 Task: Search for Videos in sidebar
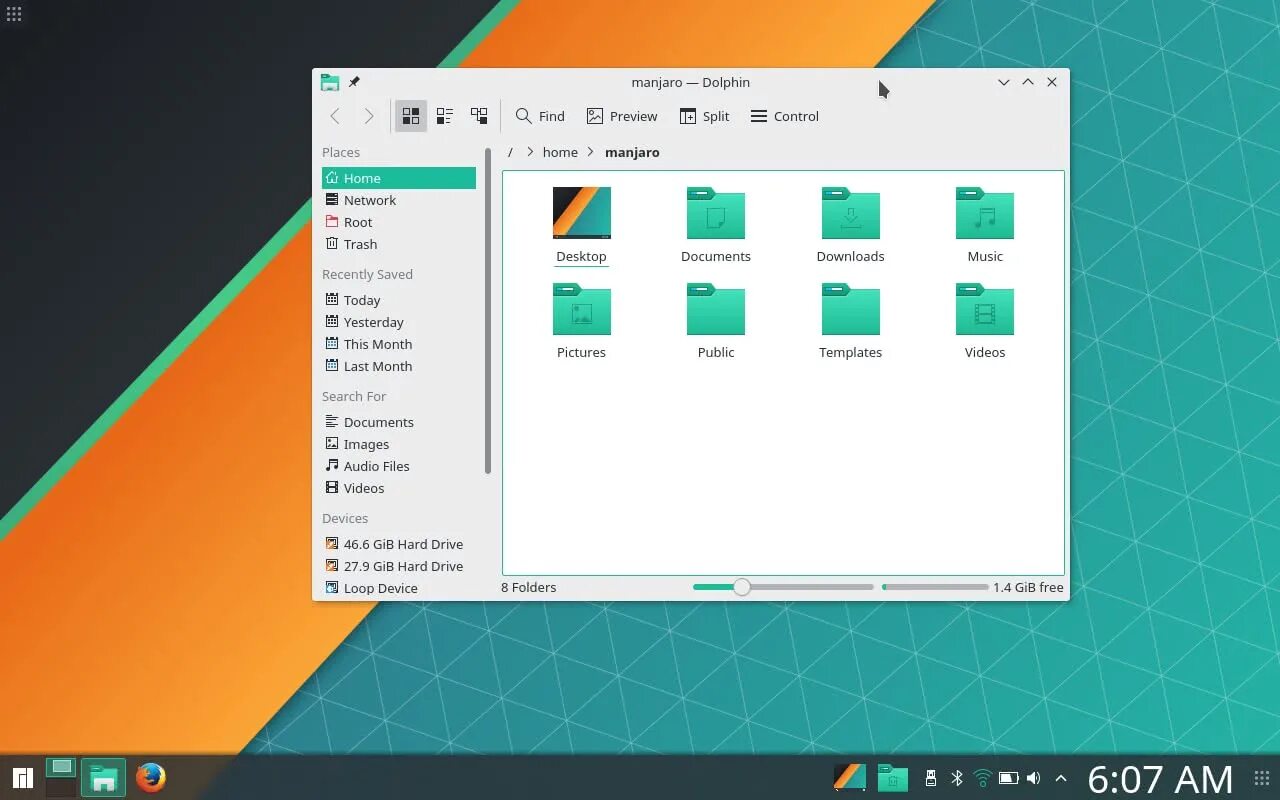point(399,488)
